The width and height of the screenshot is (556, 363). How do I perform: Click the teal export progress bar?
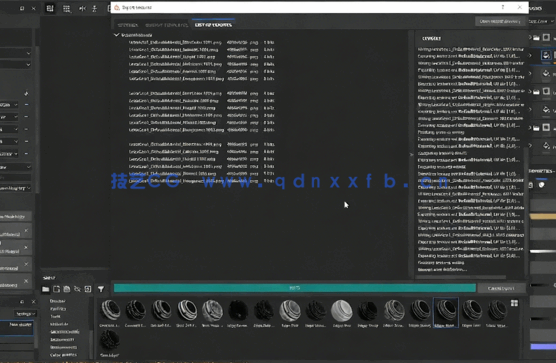[294, 288]
